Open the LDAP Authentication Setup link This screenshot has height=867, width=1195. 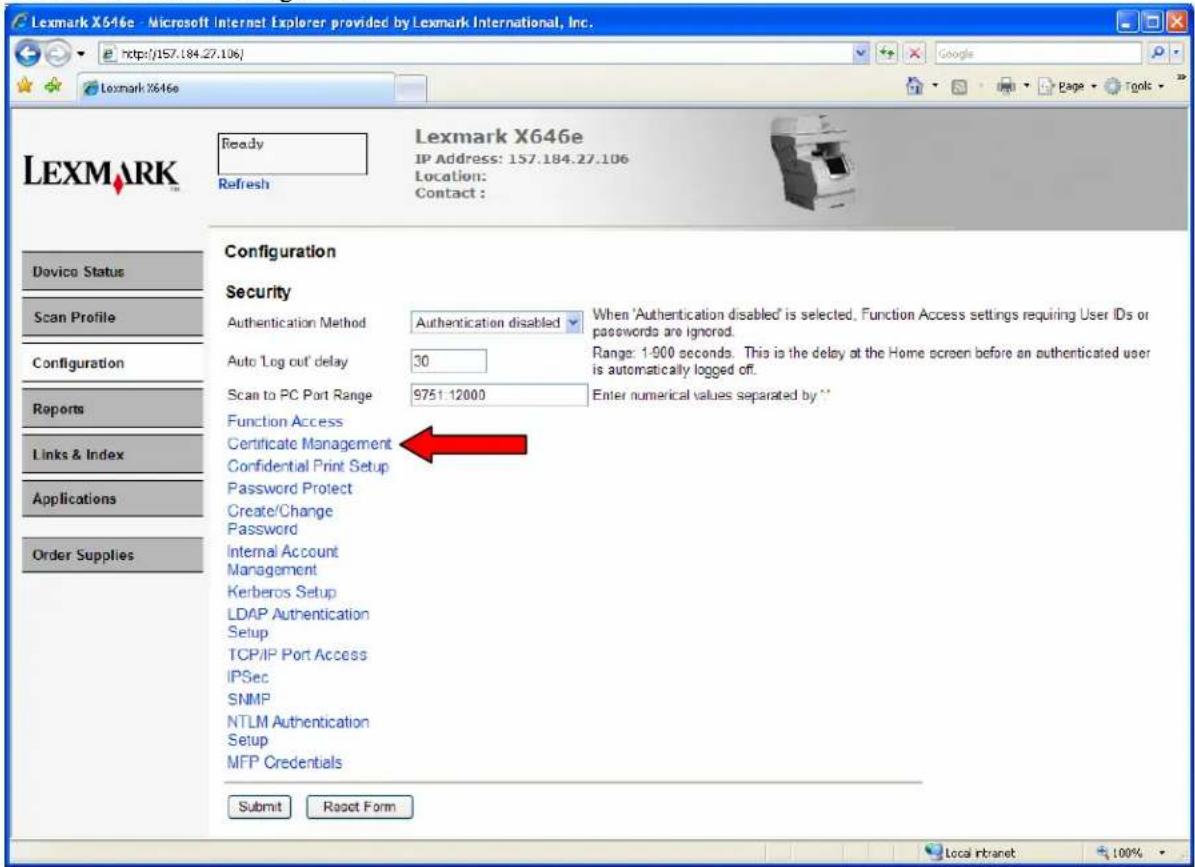click(298, 622)
